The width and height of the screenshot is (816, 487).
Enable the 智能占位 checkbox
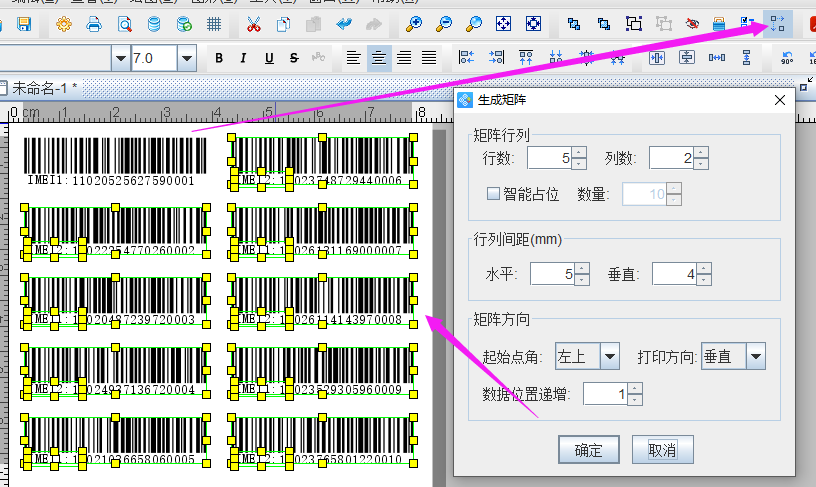pos(493,193)
